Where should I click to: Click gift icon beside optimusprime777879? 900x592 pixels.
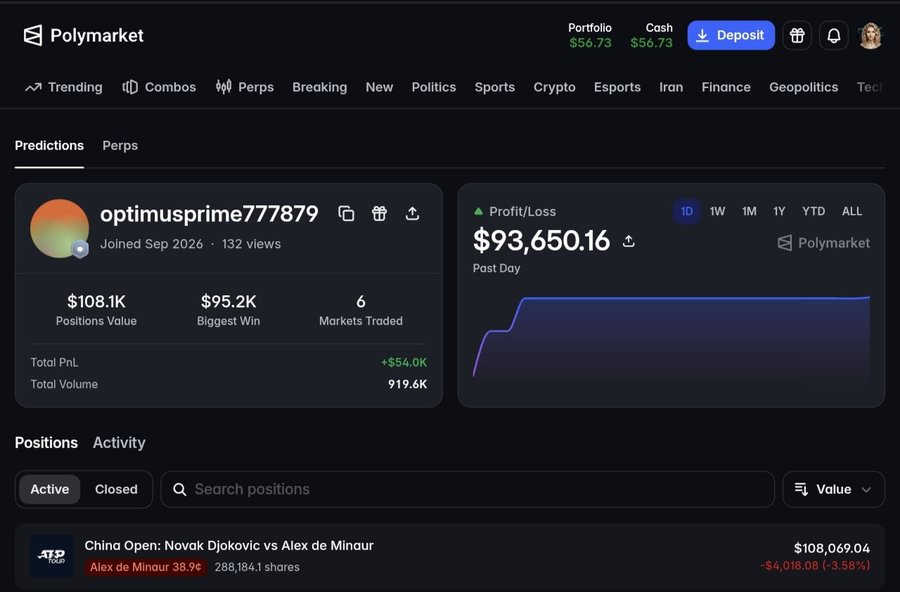pyautogui.click(x=379, y=214)
